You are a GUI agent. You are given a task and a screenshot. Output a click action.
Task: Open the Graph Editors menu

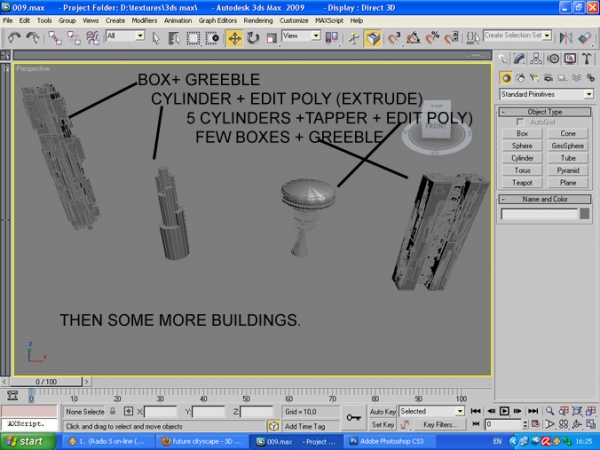pos(217,21)
